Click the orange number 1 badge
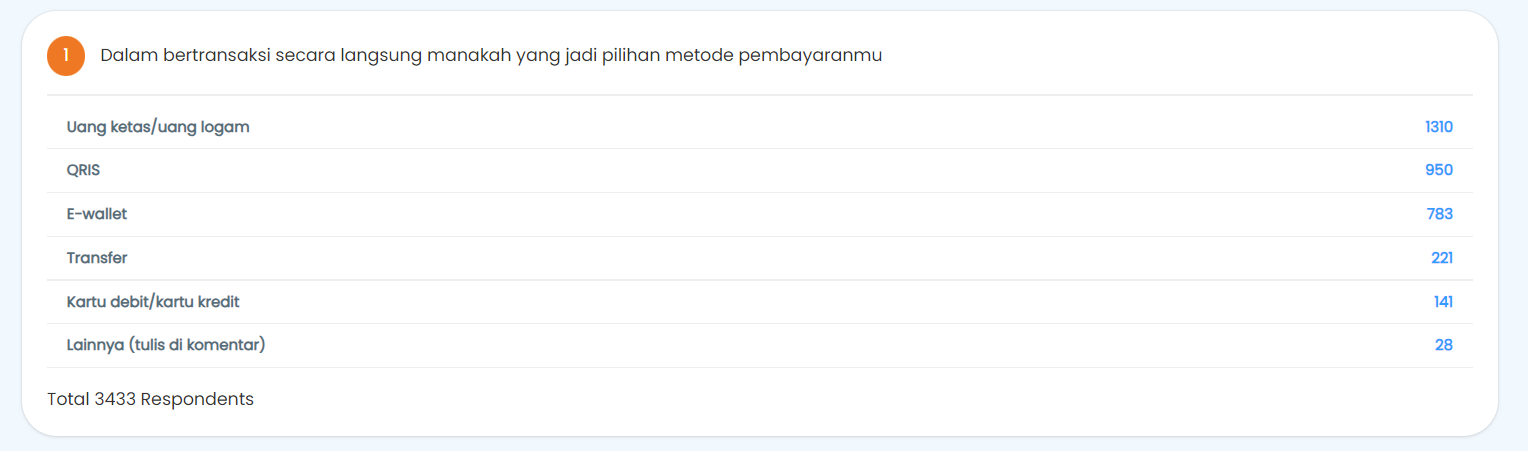1528x451 pixels. tap(66, 56)
